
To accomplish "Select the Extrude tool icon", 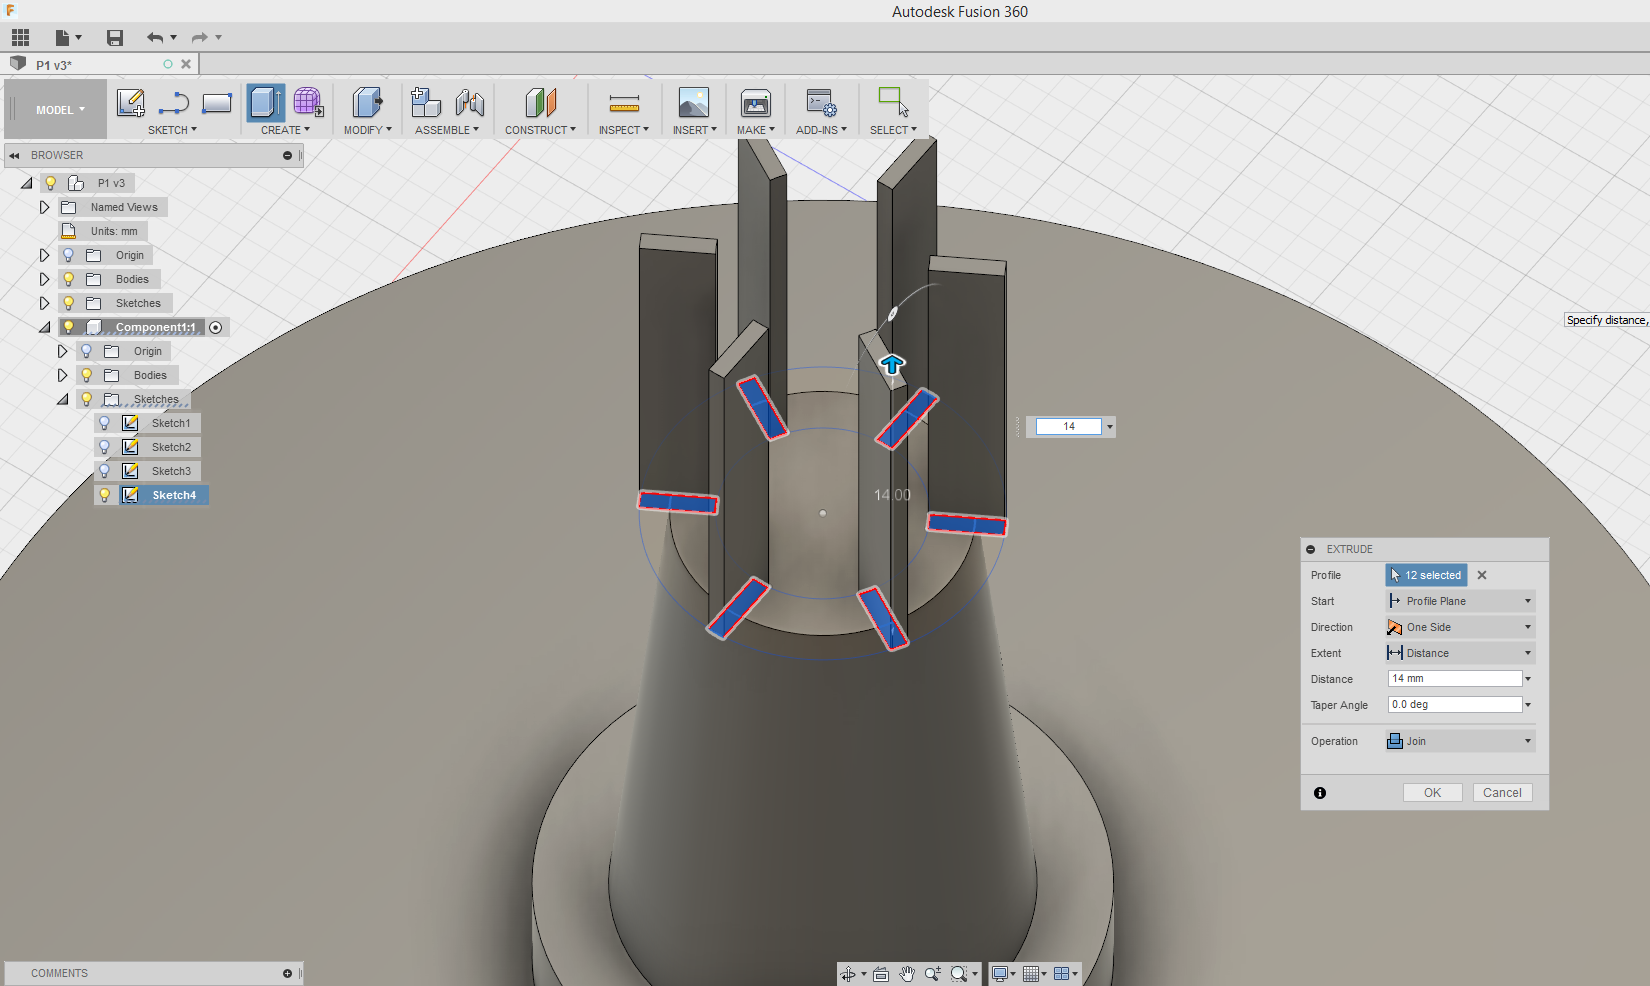I will (266, 102).
